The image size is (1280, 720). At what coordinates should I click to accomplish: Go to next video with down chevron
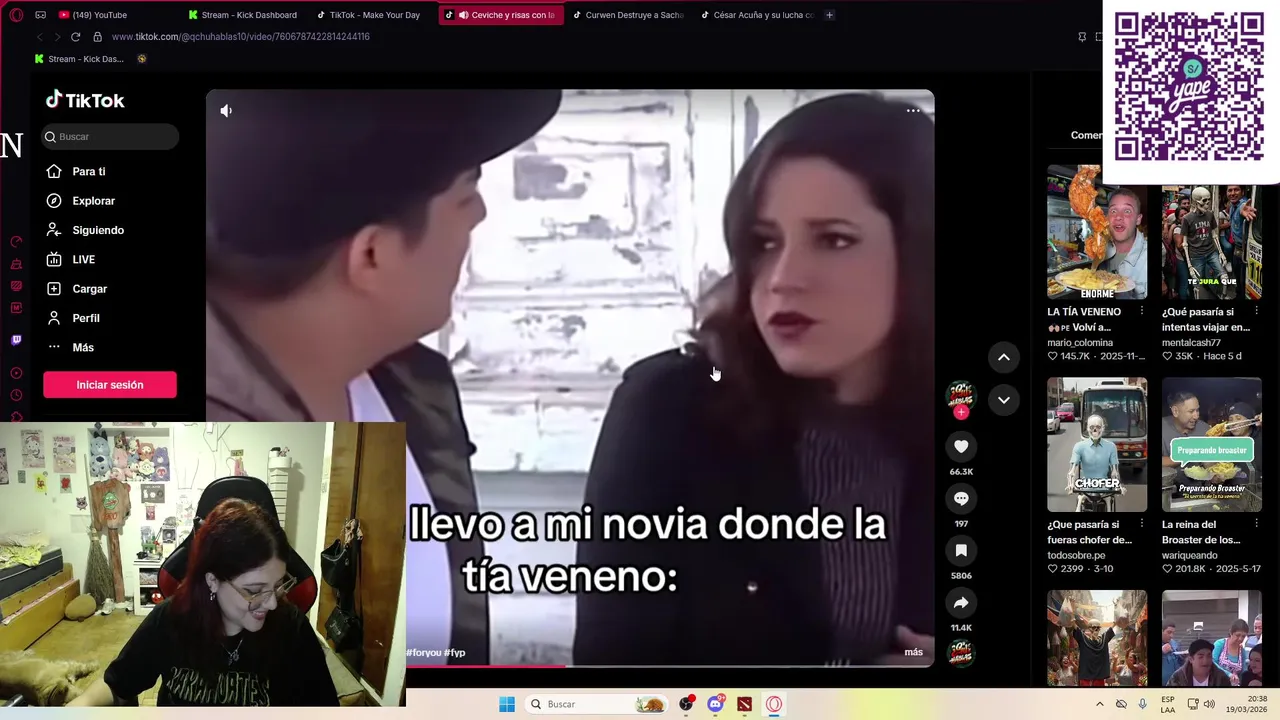(x=1003, y=400)
